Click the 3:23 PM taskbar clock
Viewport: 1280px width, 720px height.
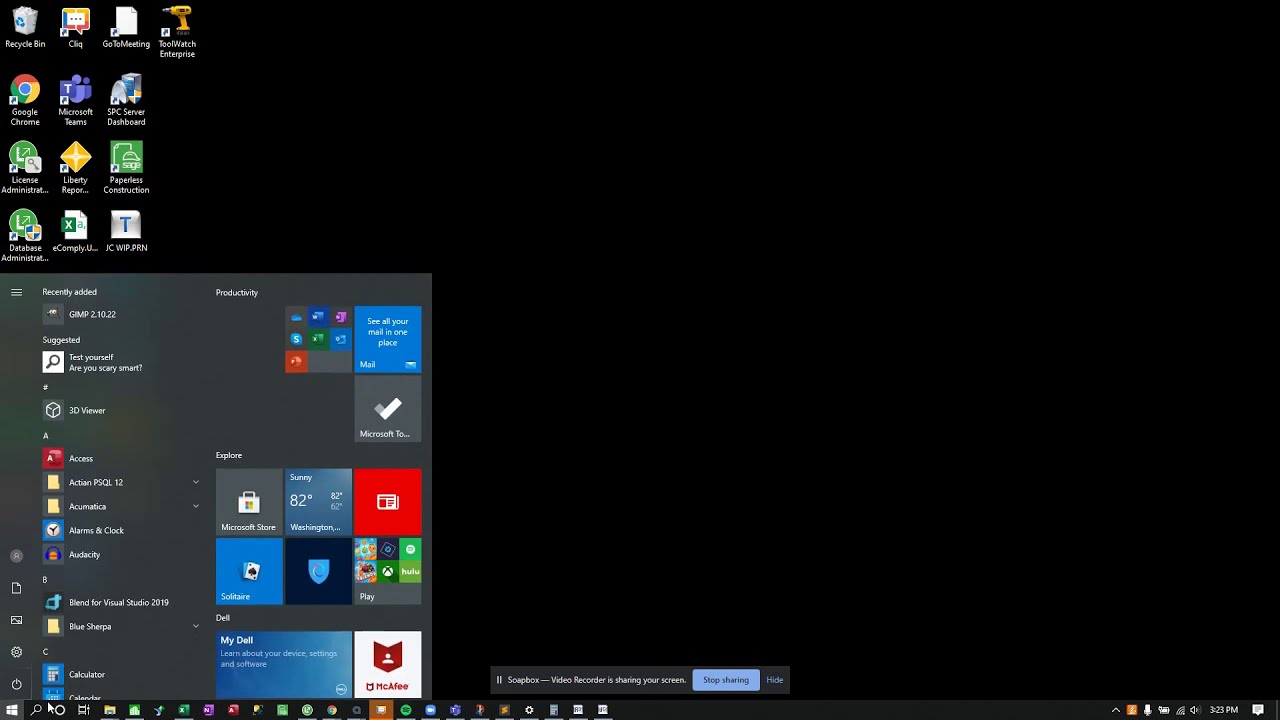[x=1224, y=710]
